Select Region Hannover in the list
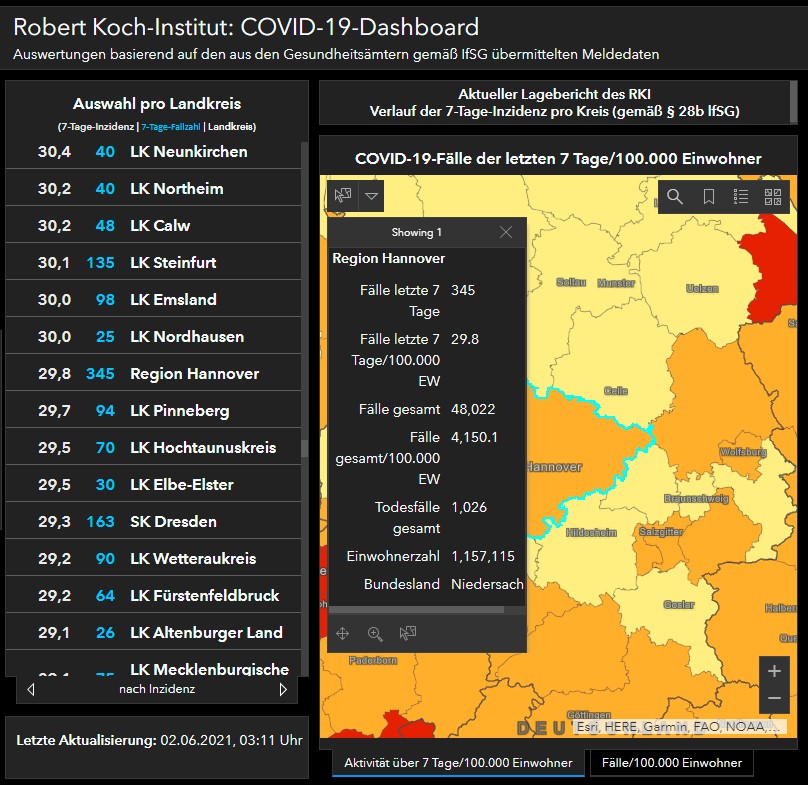Viewport: 808px width, 785px height. click(x=154, y=374)
